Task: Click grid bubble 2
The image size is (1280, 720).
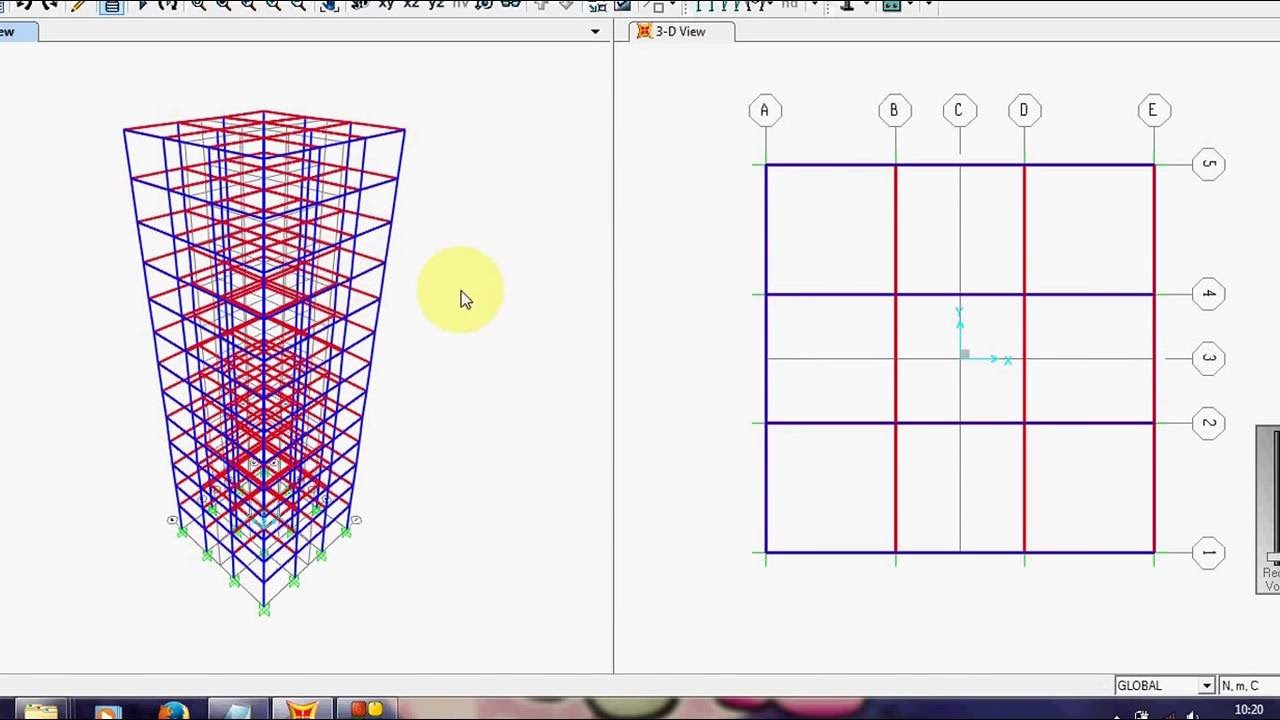Action: pyautogui.click(x=1209, y=423)
